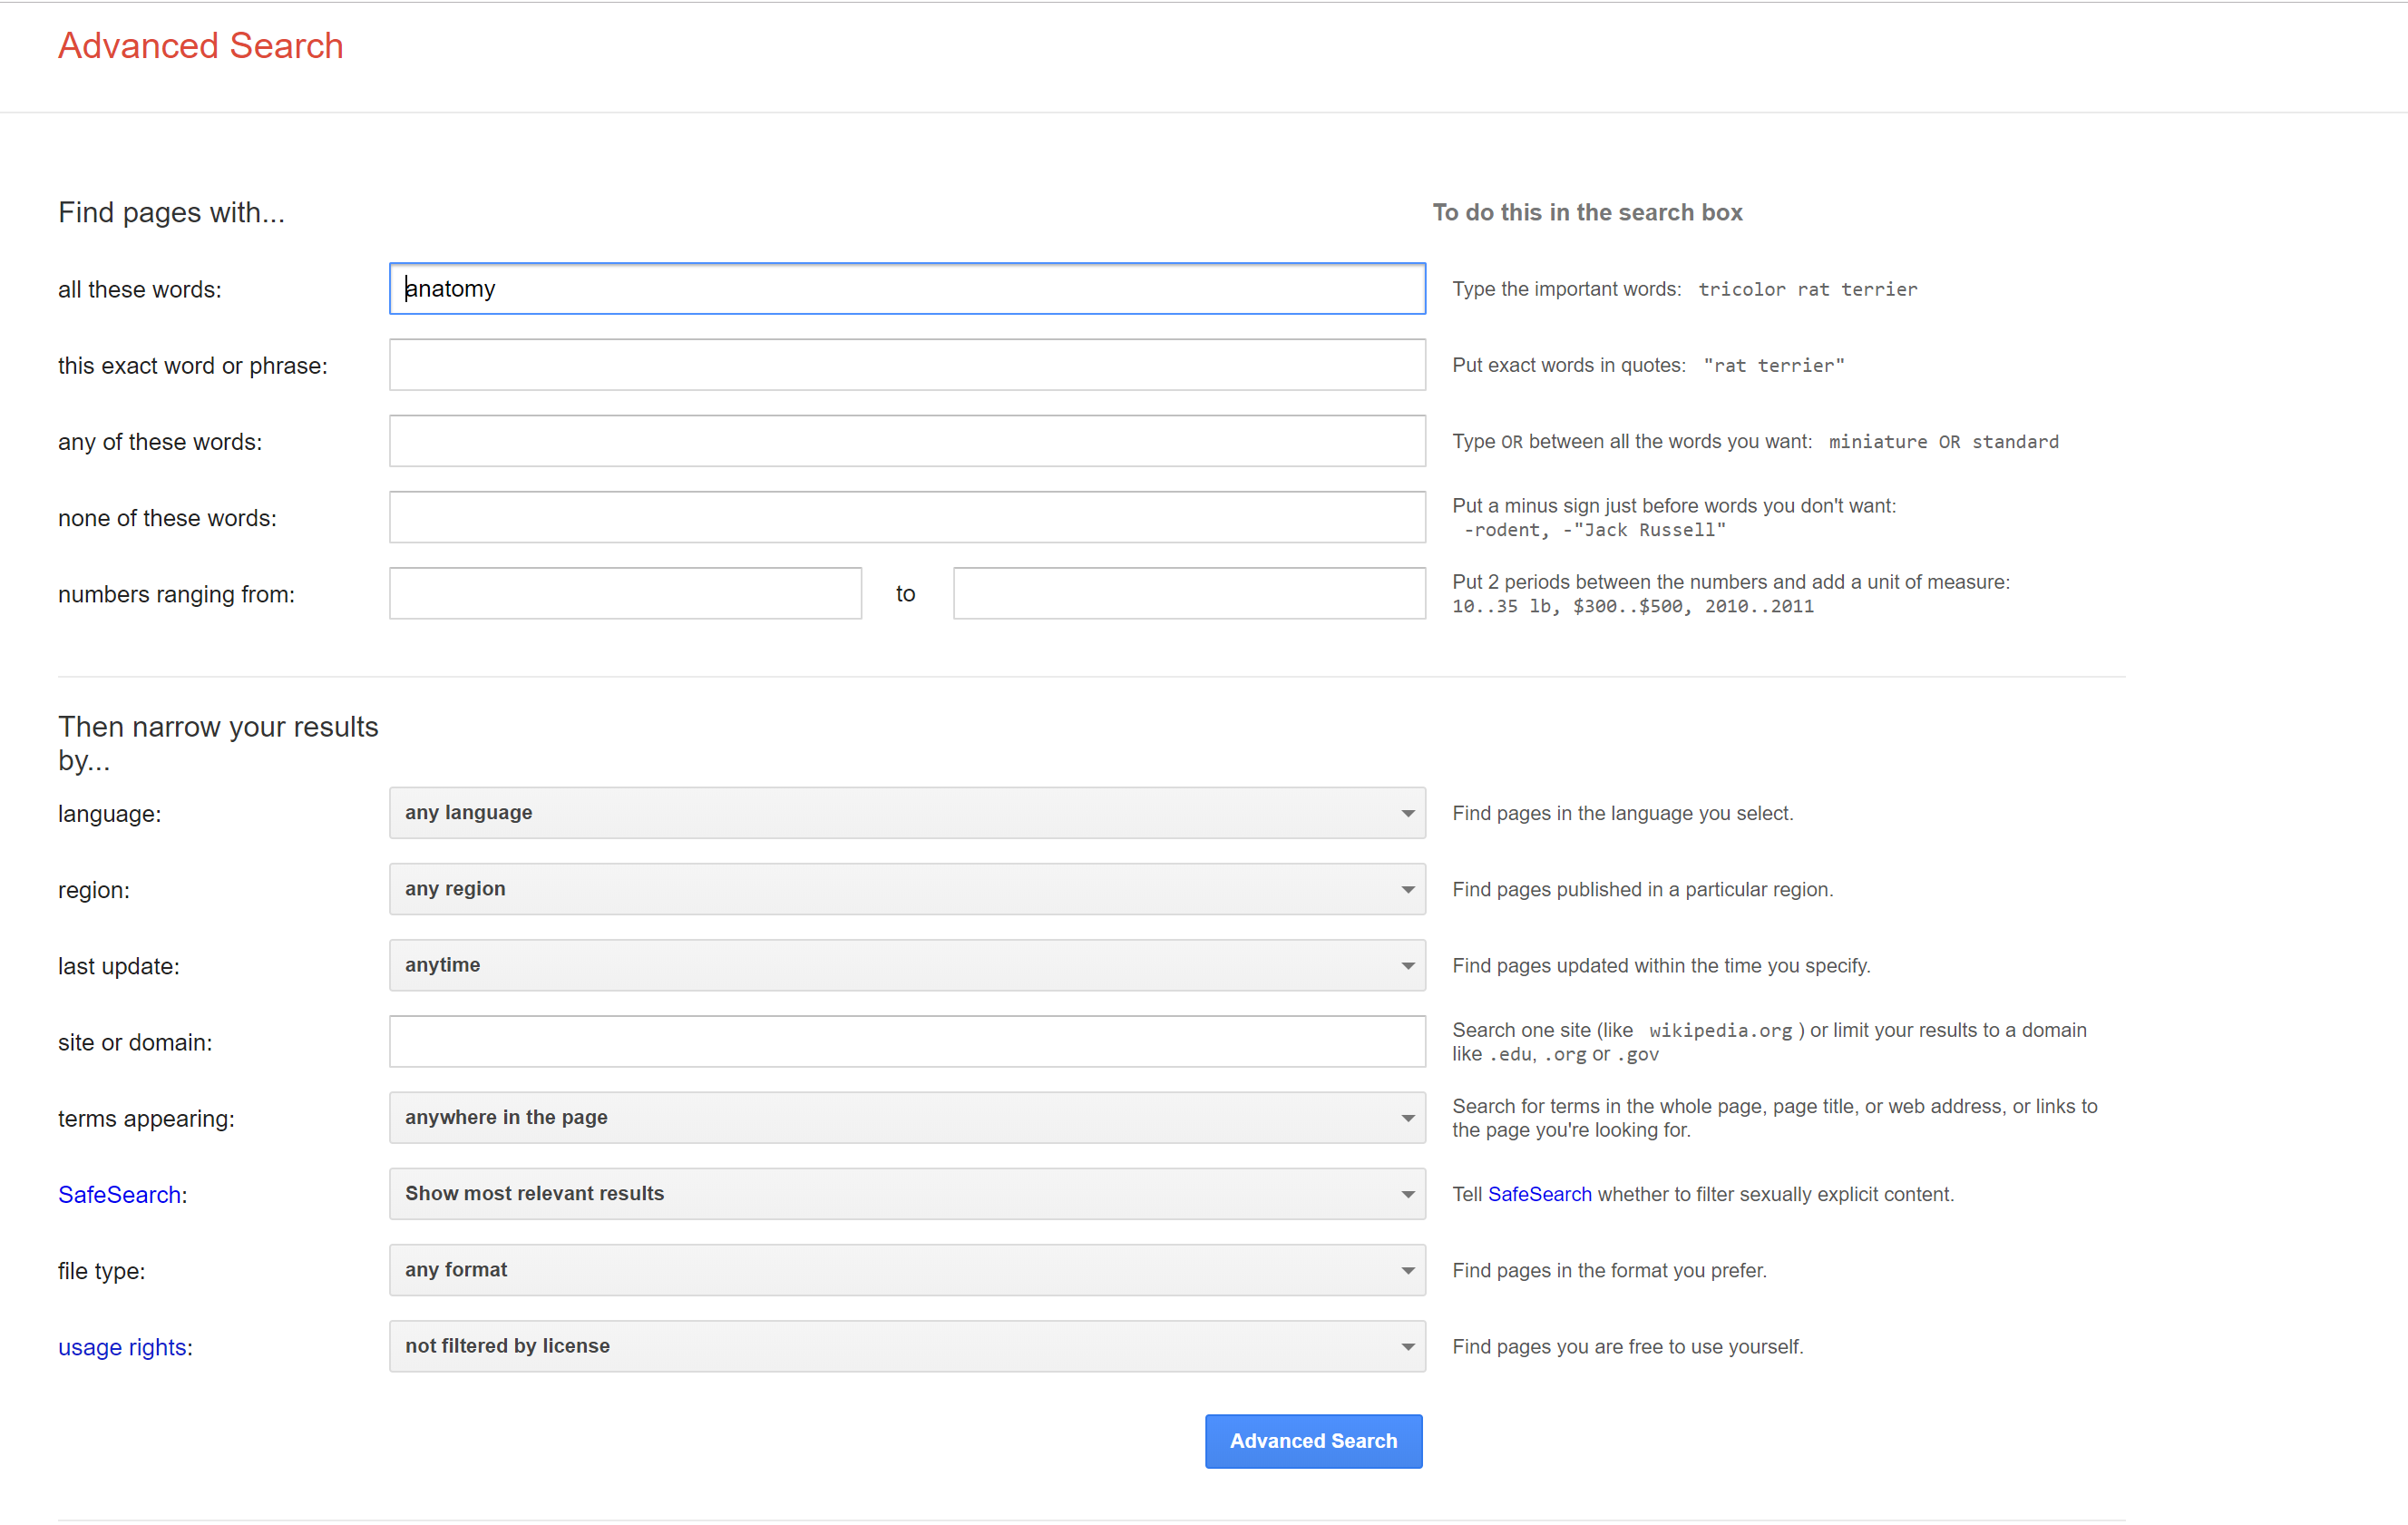Select the "all these words" input containing anatomy
This screenshot has height=1525, width=2408.
pos(906,288)
